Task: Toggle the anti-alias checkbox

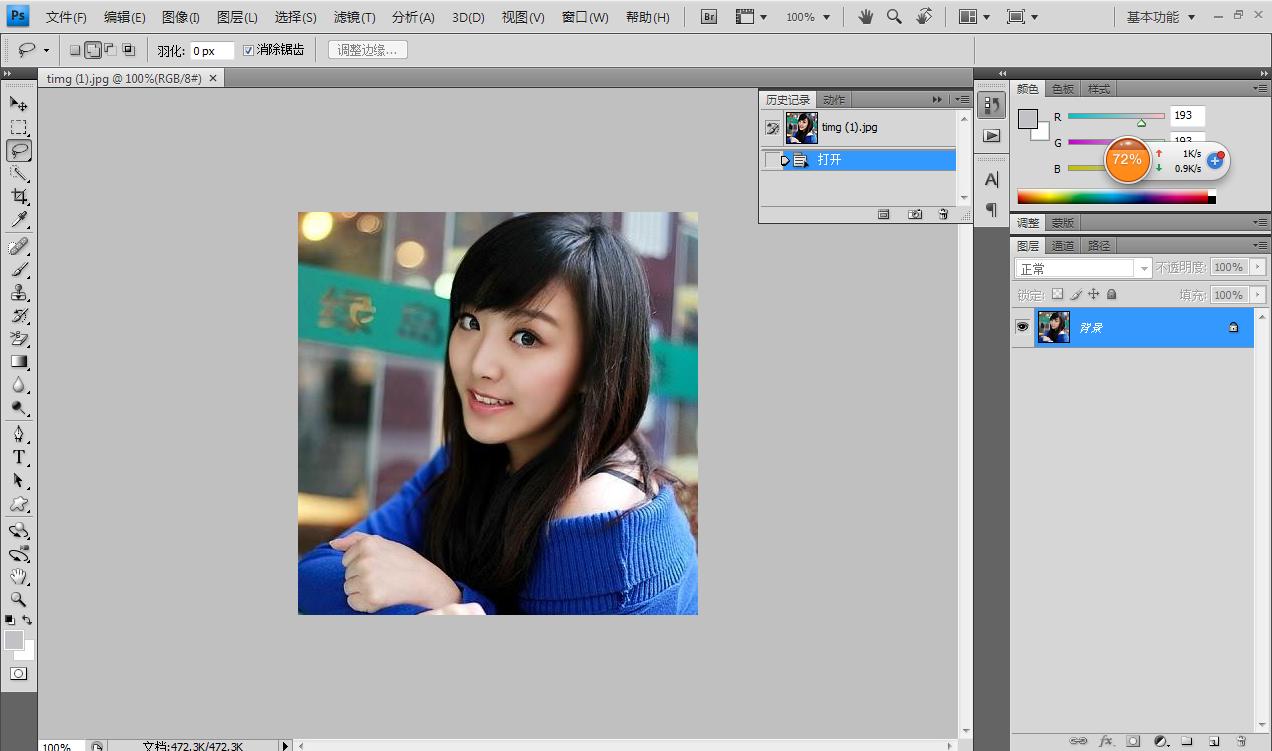Action: [249, 50]
